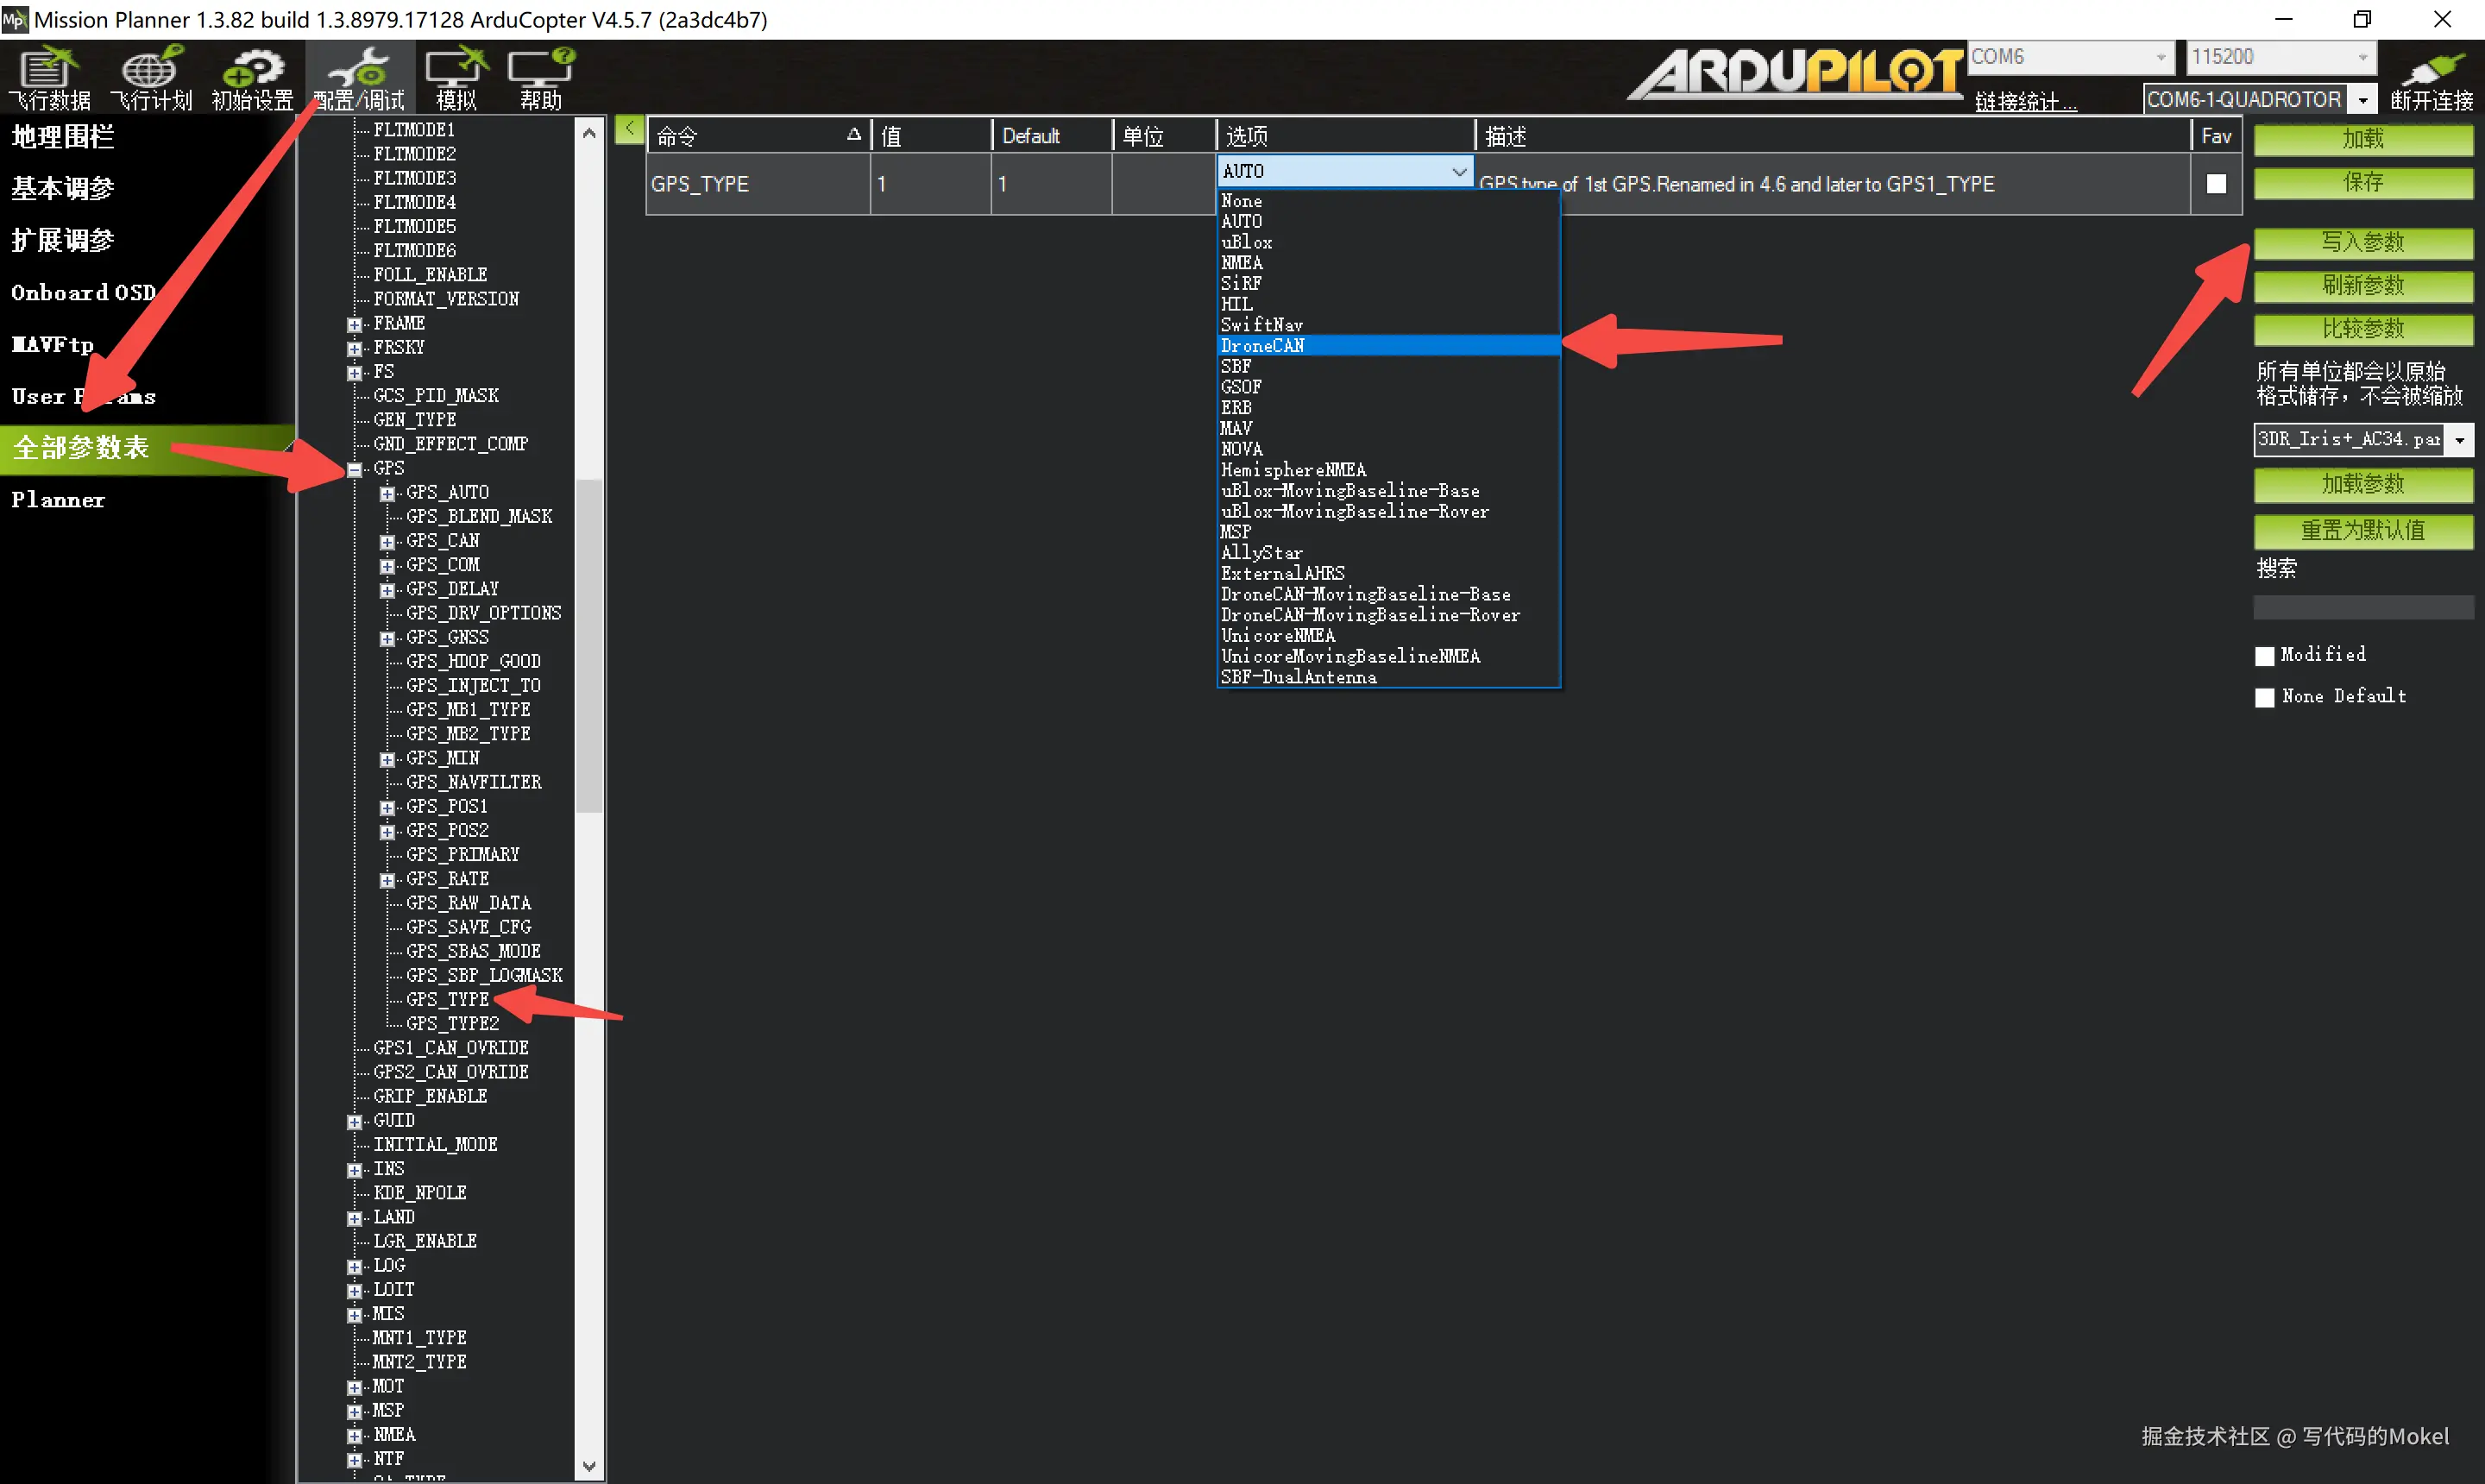The image size is (2485, 1484).
Task: Click the 链接统计 link stats link
Action: click(2025, 101)
